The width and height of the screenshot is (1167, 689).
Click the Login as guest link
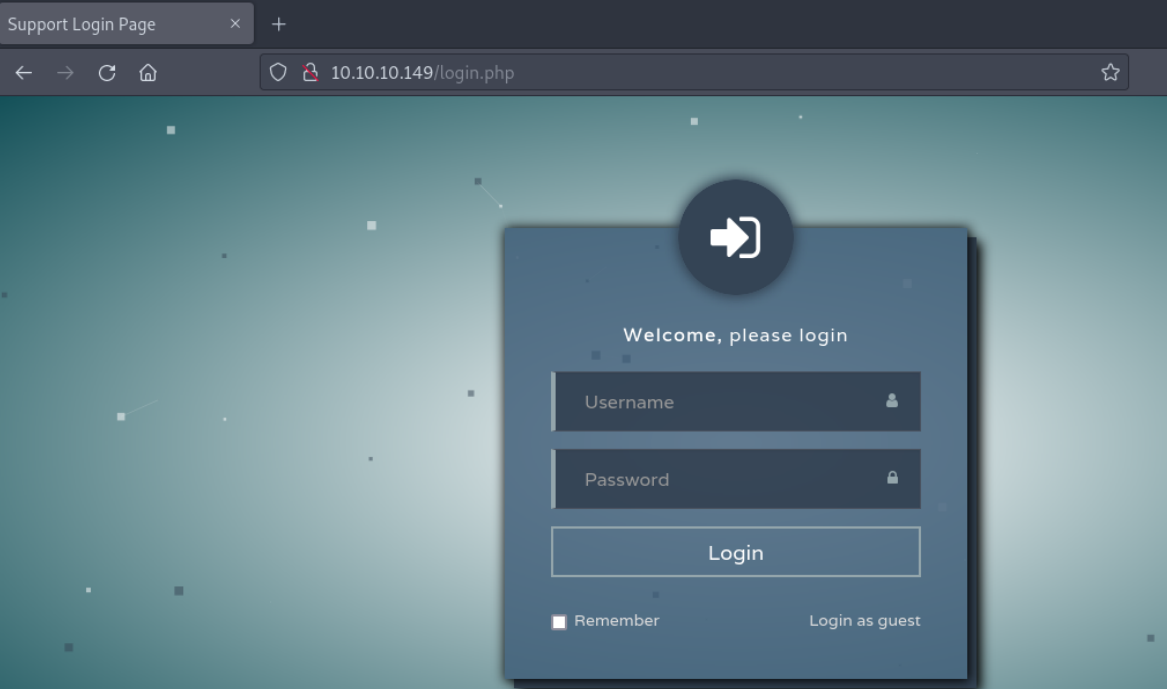click(x=864, y=621)
